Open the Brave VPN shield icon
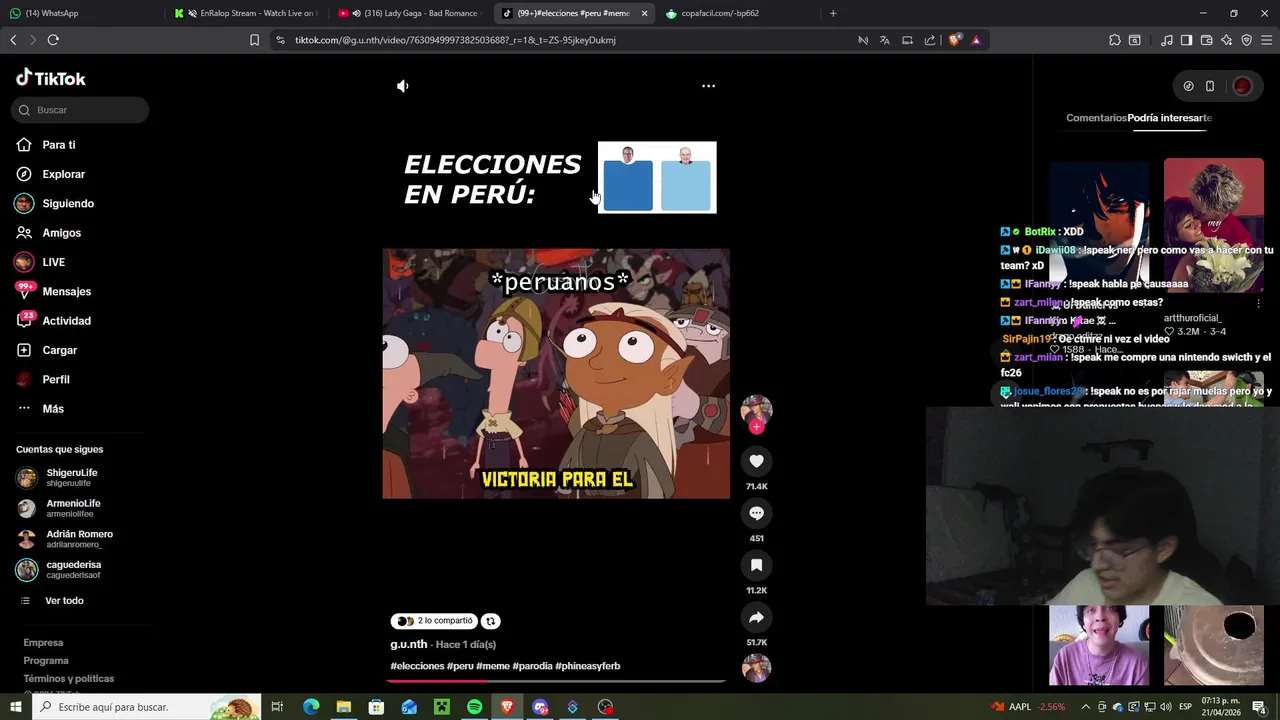 point(1246,40)
